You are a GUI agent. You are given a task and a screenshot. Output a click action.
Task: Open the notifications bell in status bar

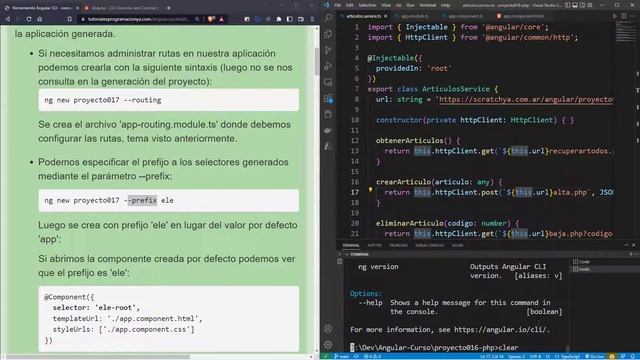click(633, 356)
